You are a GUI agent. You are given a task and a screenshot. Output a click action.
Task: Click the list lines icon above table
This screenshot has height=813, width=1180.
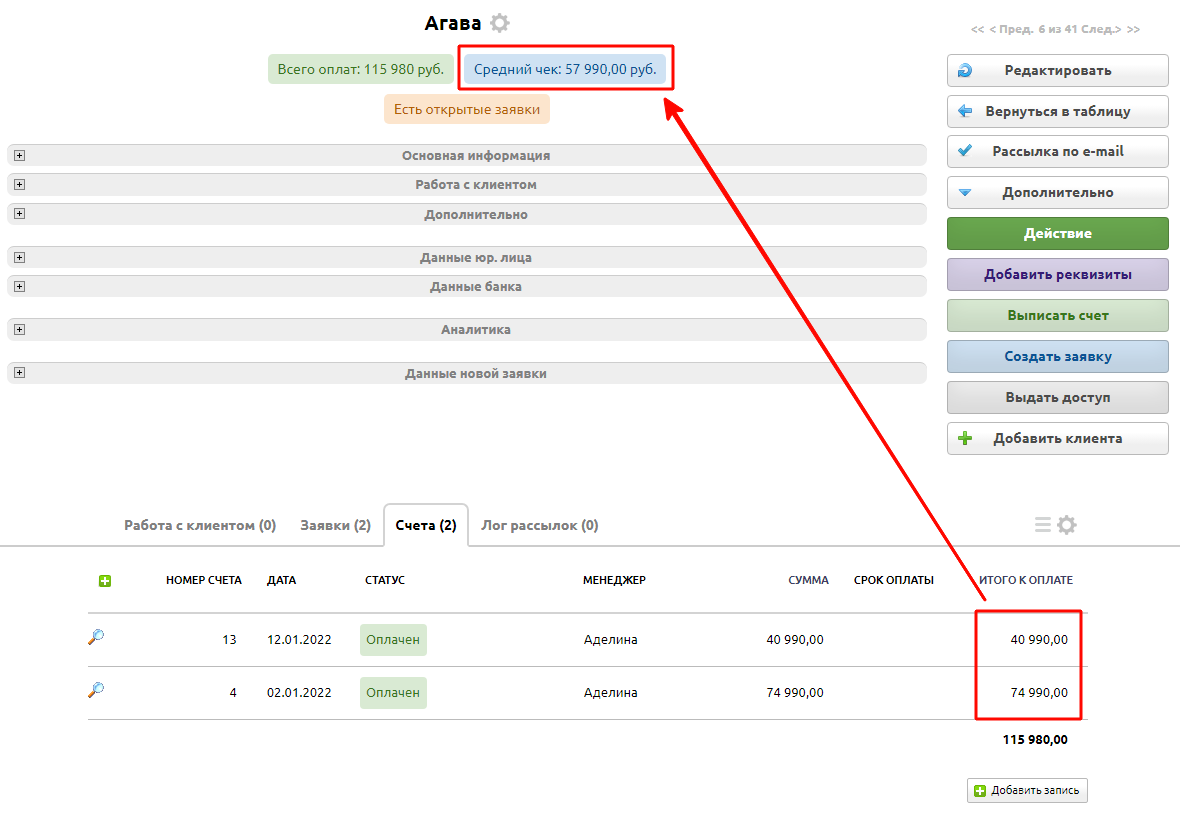tap(1042, 525)
